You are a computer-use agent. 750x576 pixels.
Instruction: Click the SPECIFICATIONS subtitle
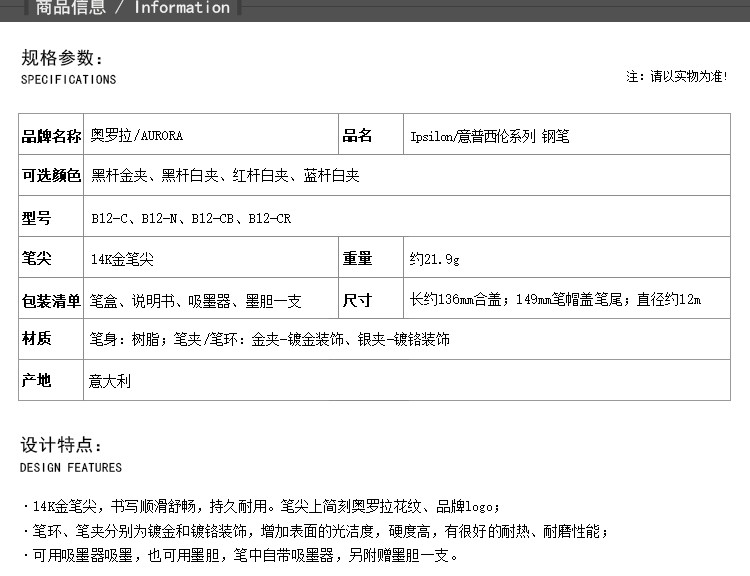point(68,79)
